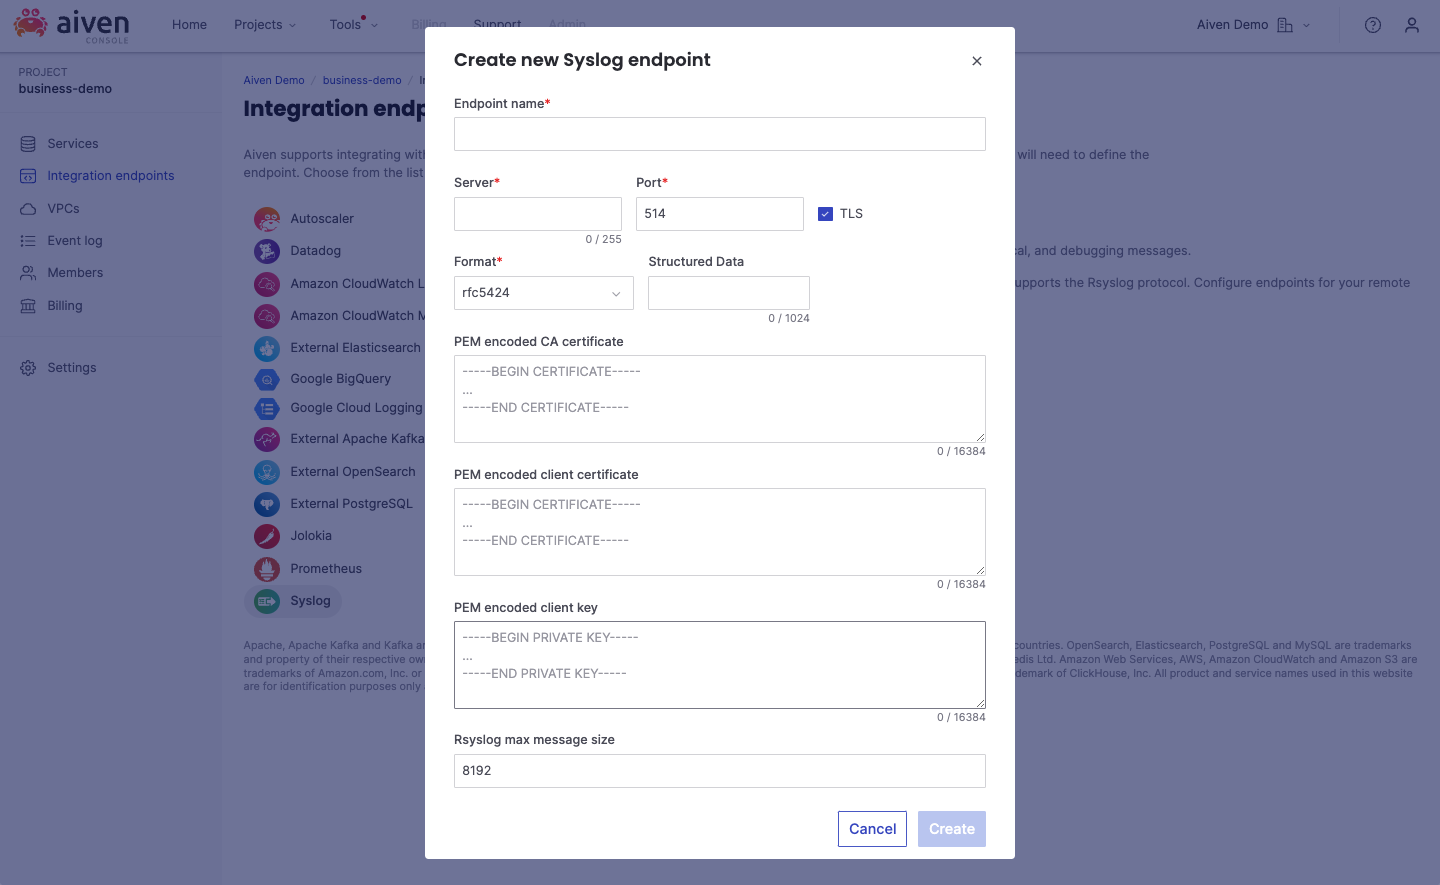
Task: Click the External PostgreSQL integration icon
Action: (x=266, y=503)
